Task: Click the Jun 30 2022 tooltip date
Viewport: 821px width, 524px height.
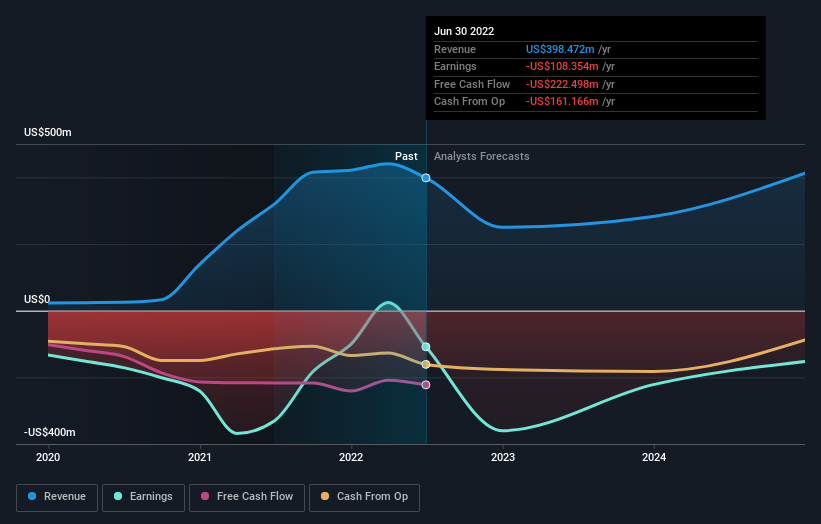Action: click(x=464, y=31)
